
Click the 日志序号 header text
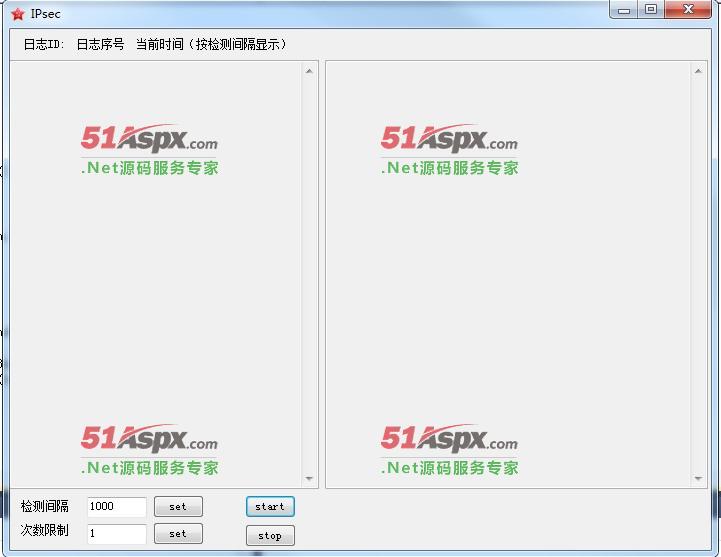click(x=100, y=44)
